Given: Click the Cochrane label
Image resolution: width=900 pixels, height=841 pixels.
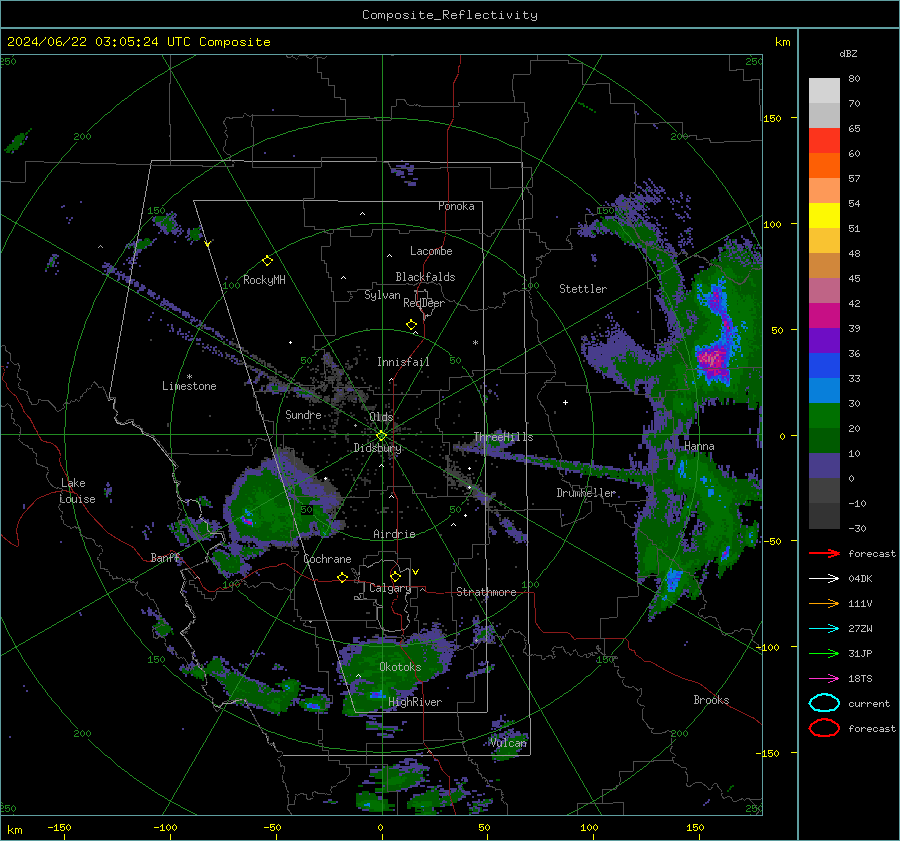Looking at the screenshot, I should pyautogui.click(x=327, y=559).
